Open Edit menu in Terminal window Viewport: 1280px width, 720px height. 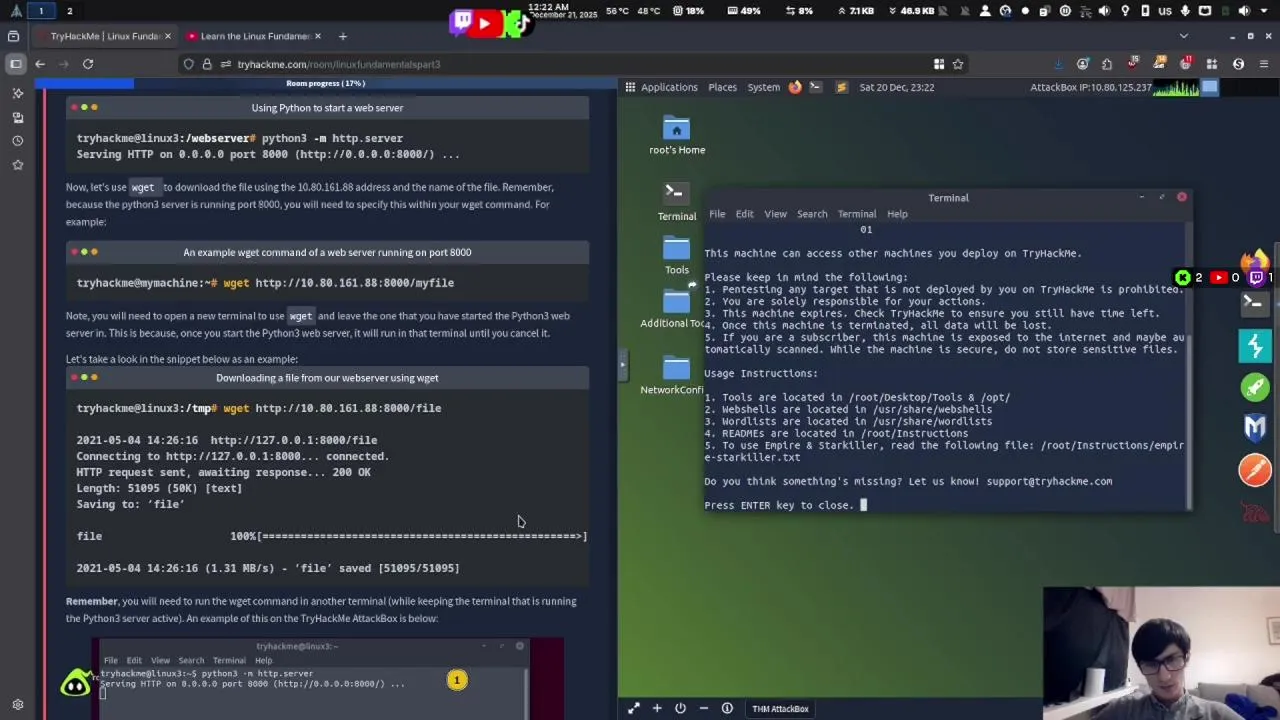pos(745,214)
